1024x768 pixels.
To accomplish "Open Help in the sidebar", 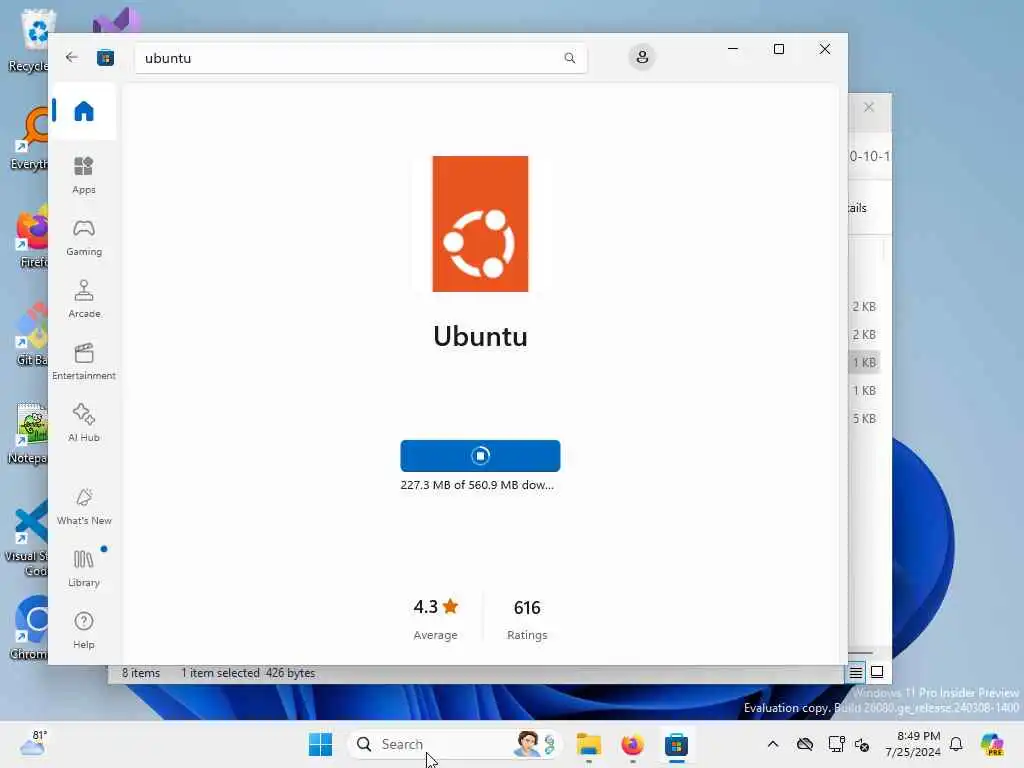I will [x=84, y=630].
